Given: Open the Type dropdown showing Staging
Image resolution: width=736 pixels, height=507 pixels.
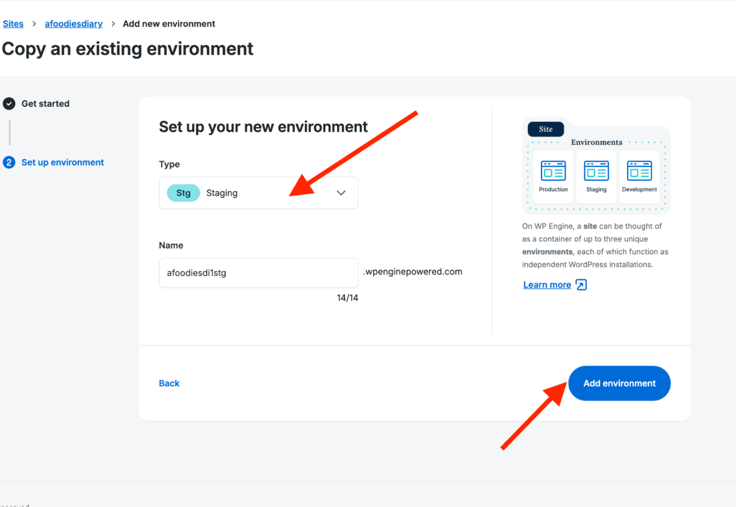Looking at the screenshot, I should pyautogui.click(x=259, y=193).
